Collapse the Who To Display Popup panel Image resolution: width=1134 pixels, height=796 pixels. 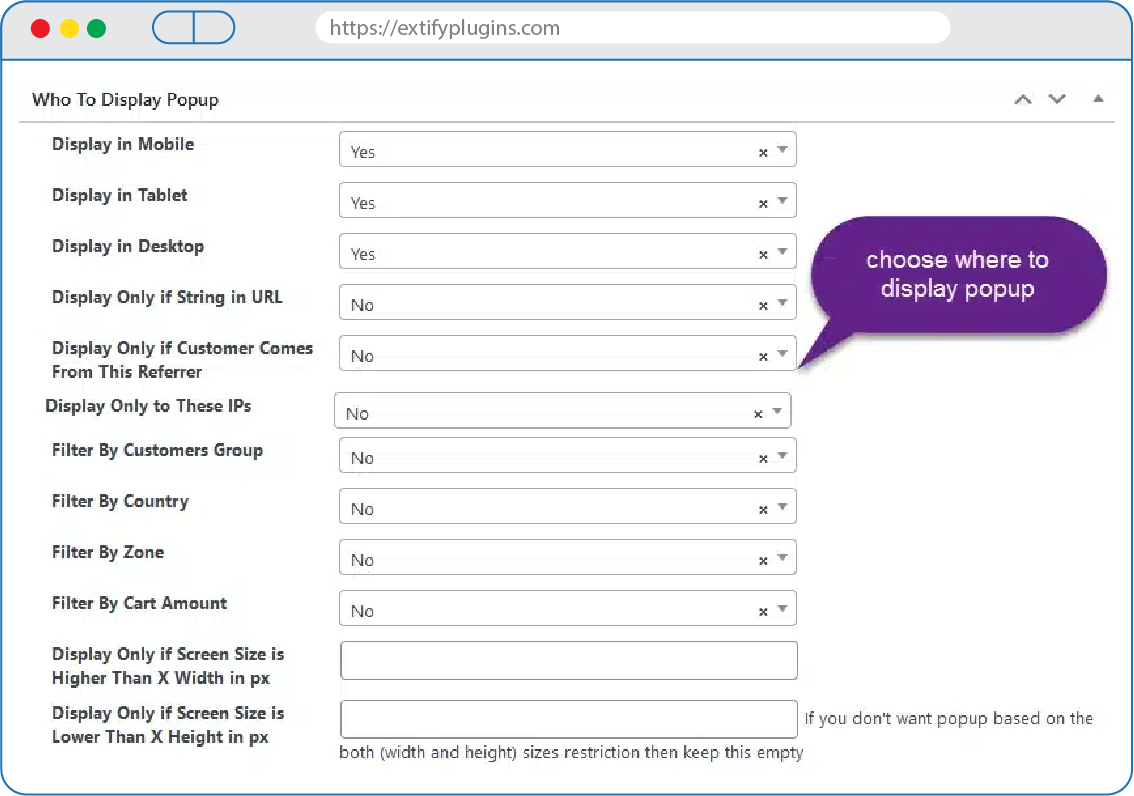pos(1098,99)
